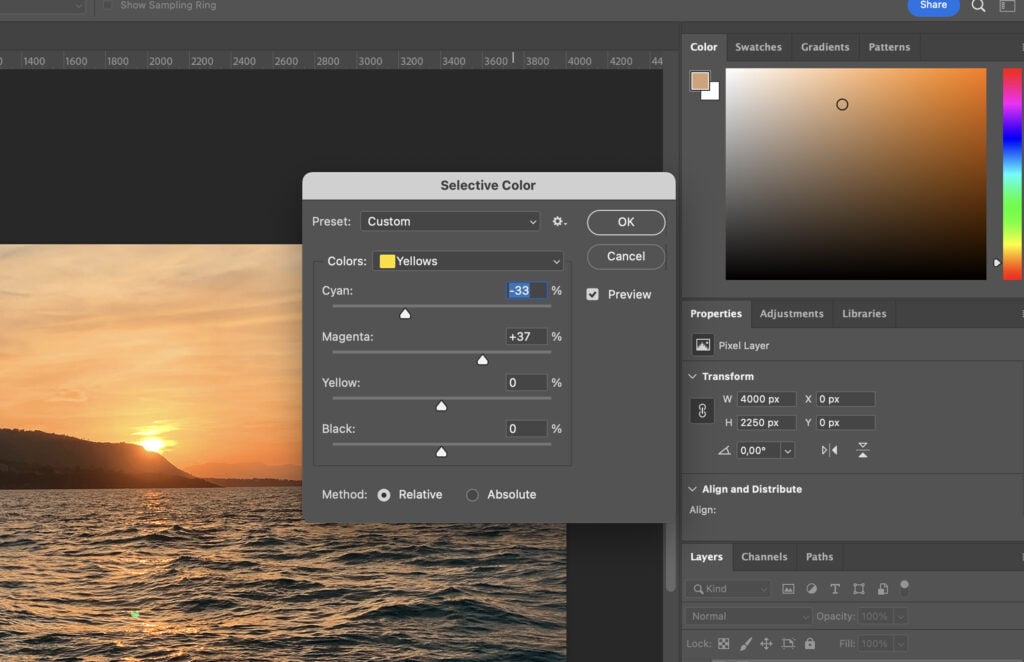
Task: Click OK to apply Selective Color
Action: point(625,222)
